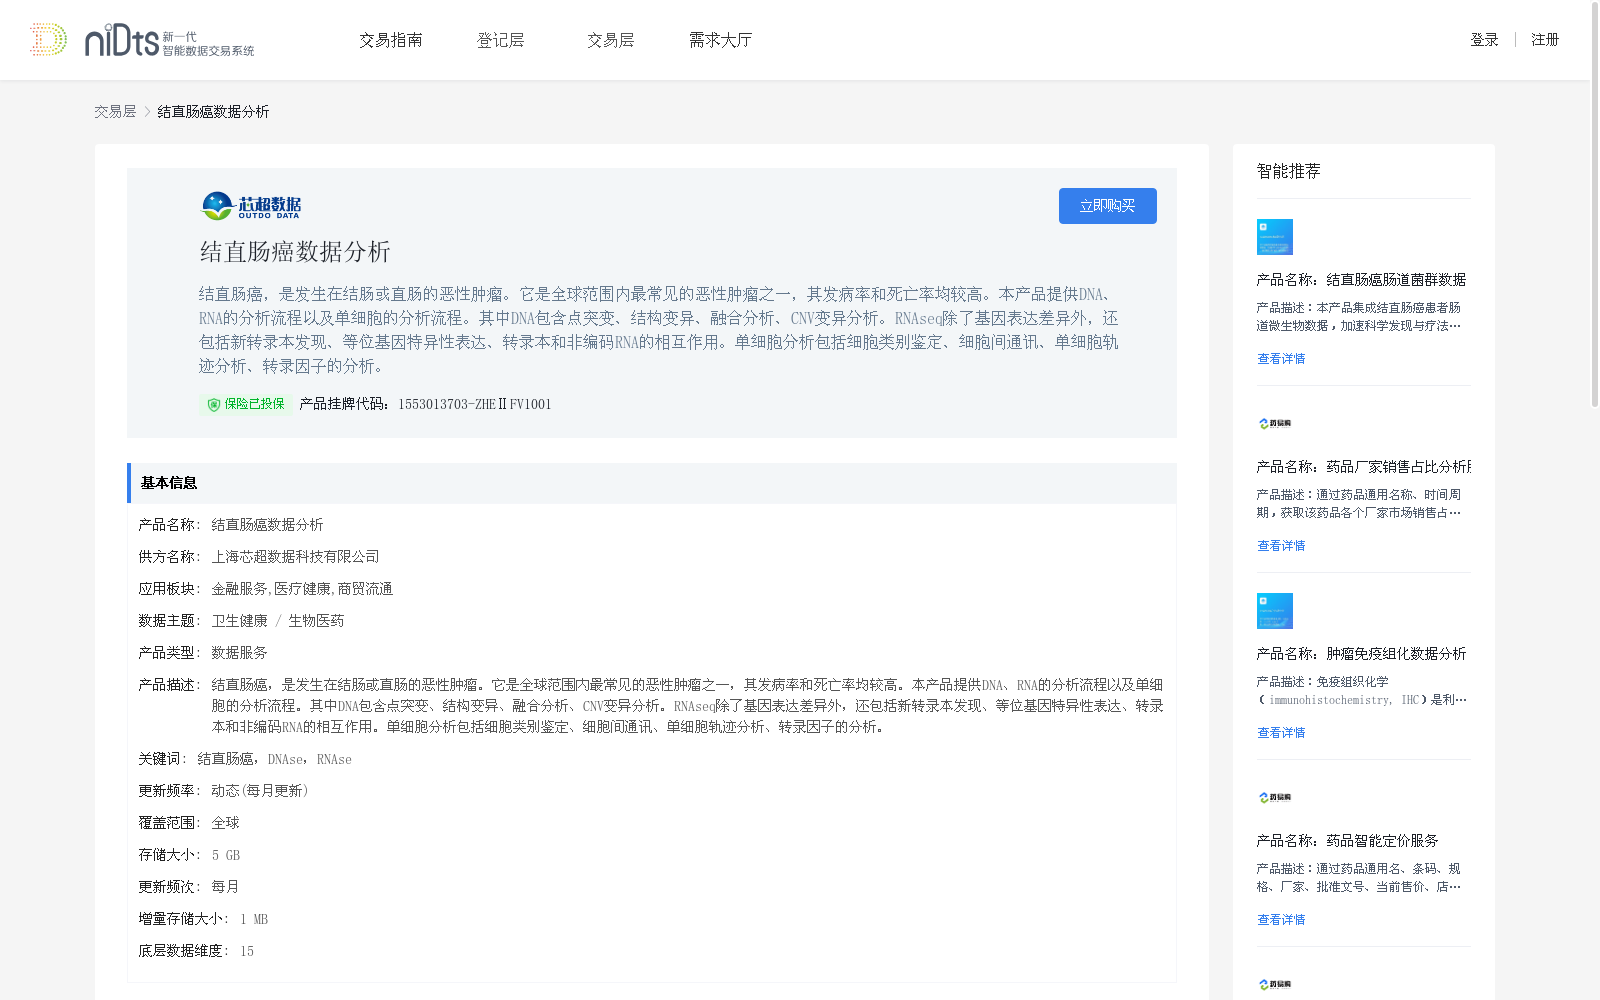Screen dimensions: 1600x1000
Task: Click product code 1553013703-ZHEⅡFV1001
Action: [x=474, y=404]
